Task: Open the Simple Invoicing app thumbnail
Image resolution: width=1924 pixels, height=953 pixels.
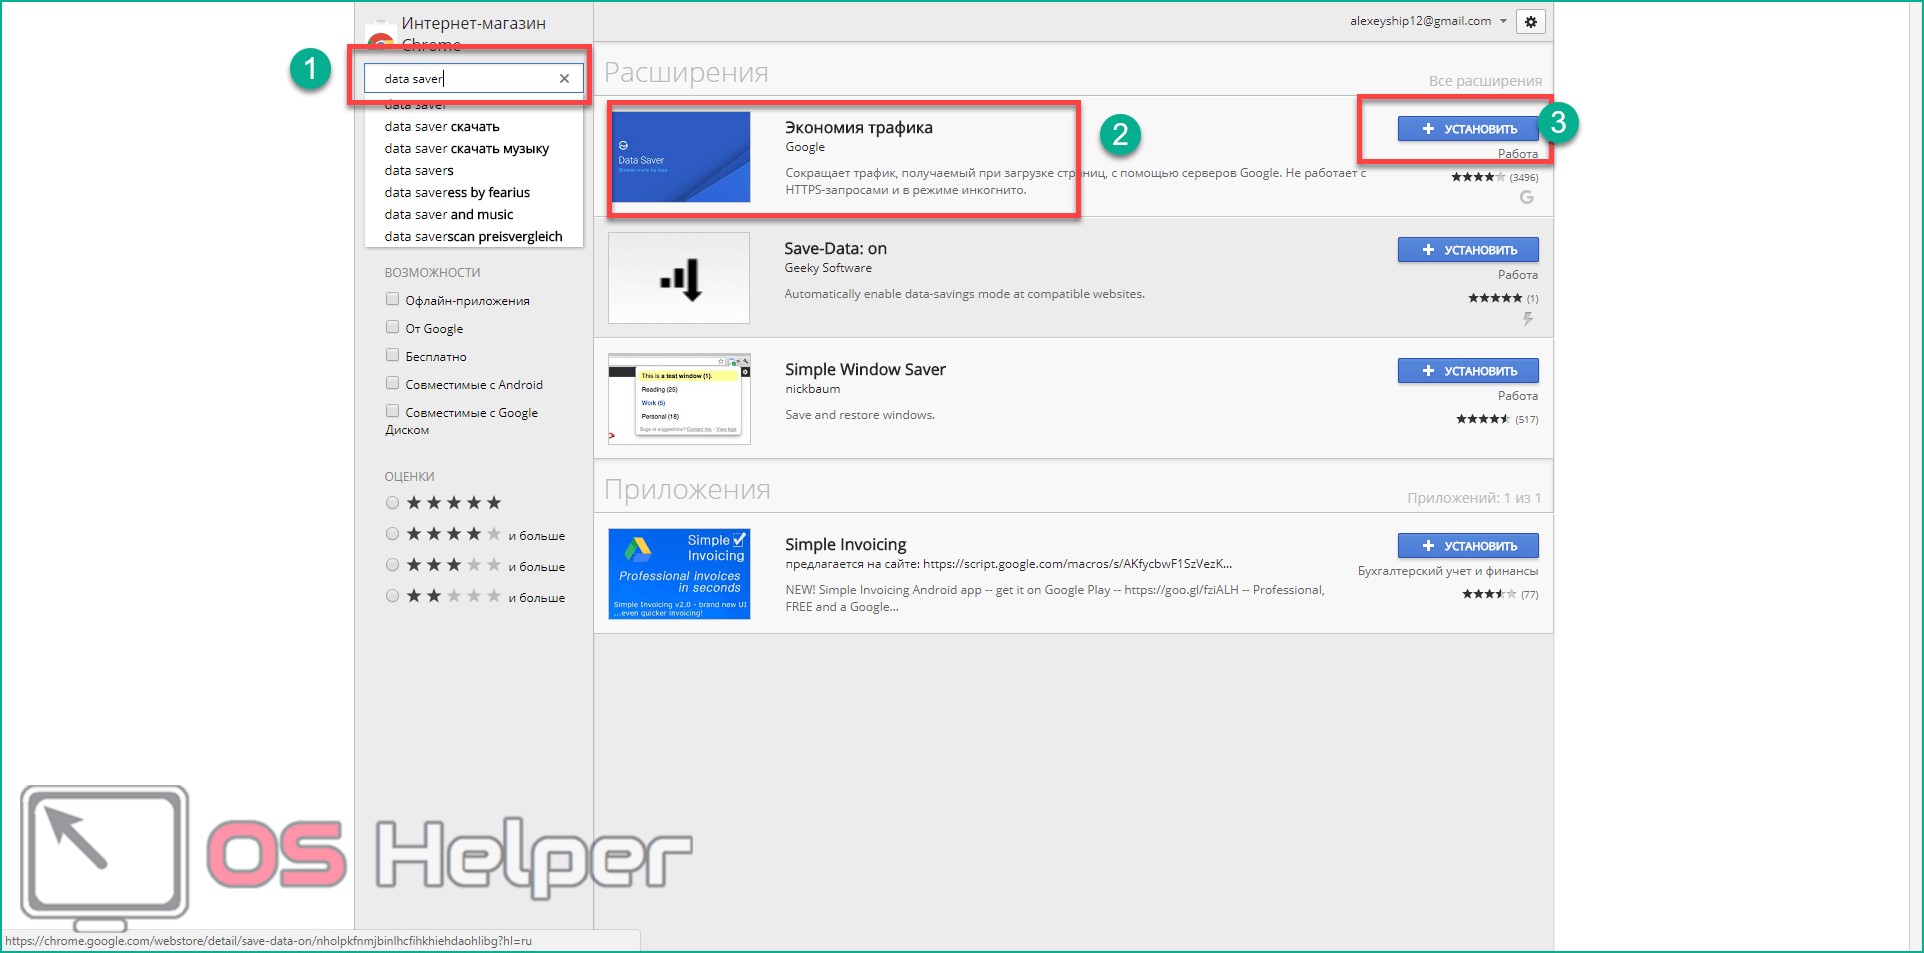Action: [679, 574]
